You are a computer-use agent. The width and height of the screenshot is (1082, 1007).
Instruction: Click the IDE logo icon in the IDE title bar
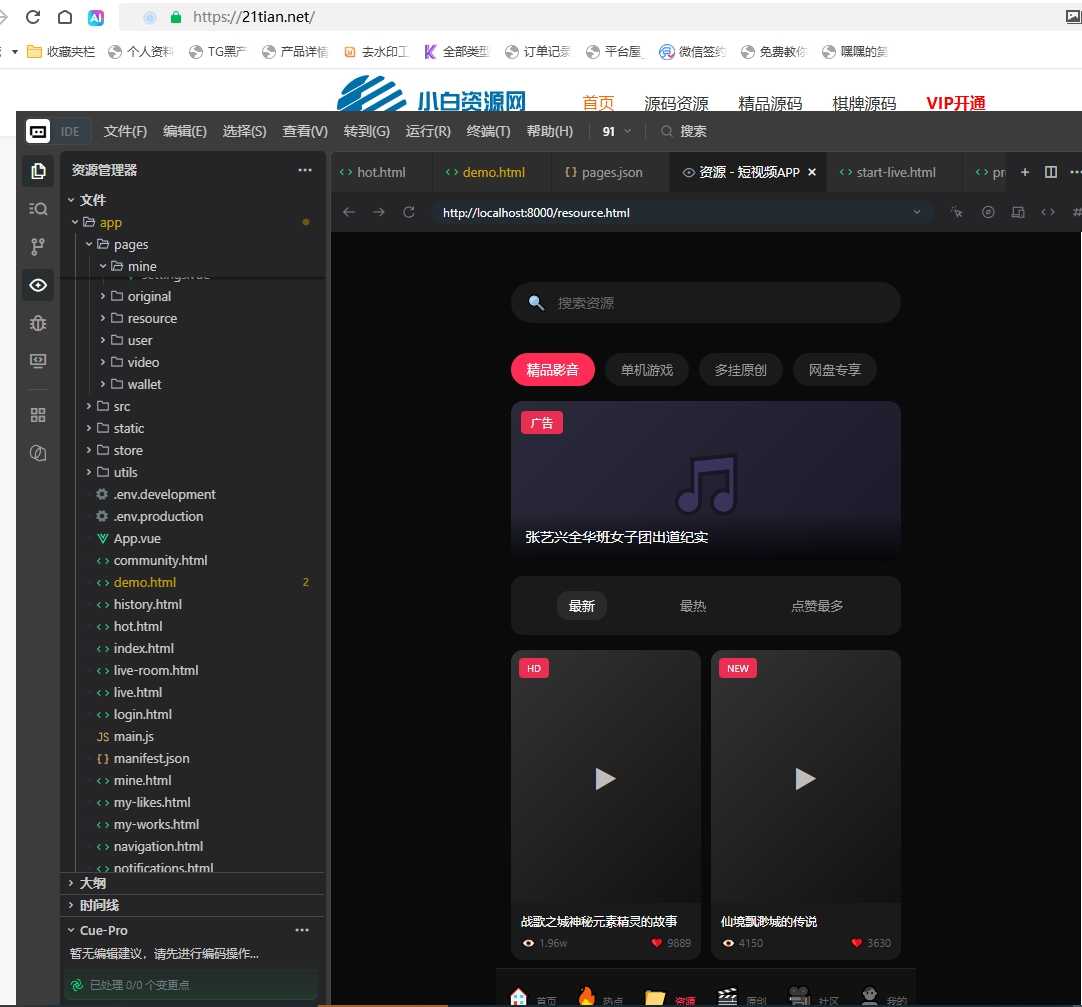pyautogui.click(x=38, y=131)
